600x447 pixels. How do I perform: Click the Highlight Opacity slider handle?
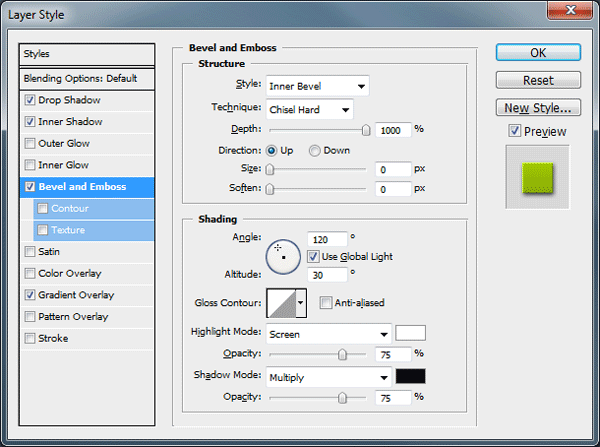342,354
